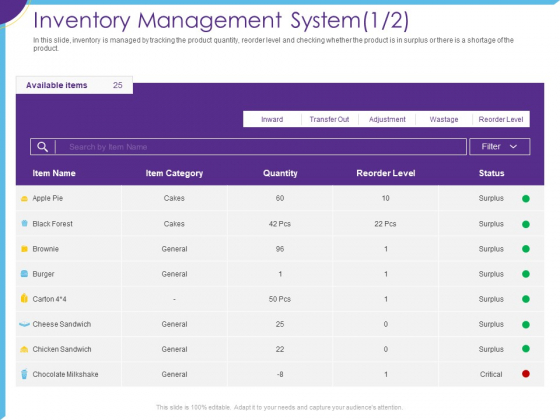Viewport: 560px width, 420px height.
Task: Click red critical dot for Chocolate Milkshake
Action: [526, 374]
